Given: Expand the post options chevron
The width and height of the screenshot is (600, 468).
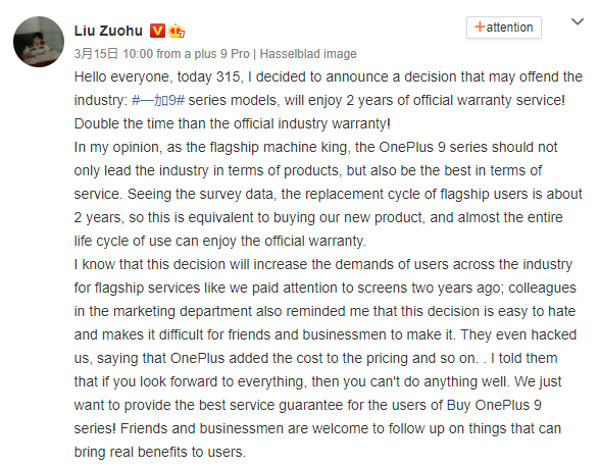Looking at the screenshot, I should coord(577,22).
